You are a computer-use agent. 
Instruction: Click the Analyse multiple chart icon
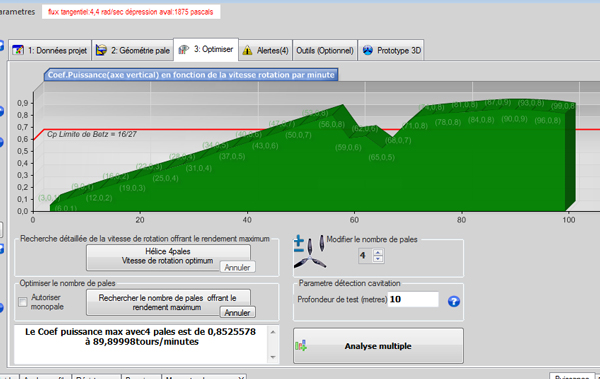pos(301,346)
